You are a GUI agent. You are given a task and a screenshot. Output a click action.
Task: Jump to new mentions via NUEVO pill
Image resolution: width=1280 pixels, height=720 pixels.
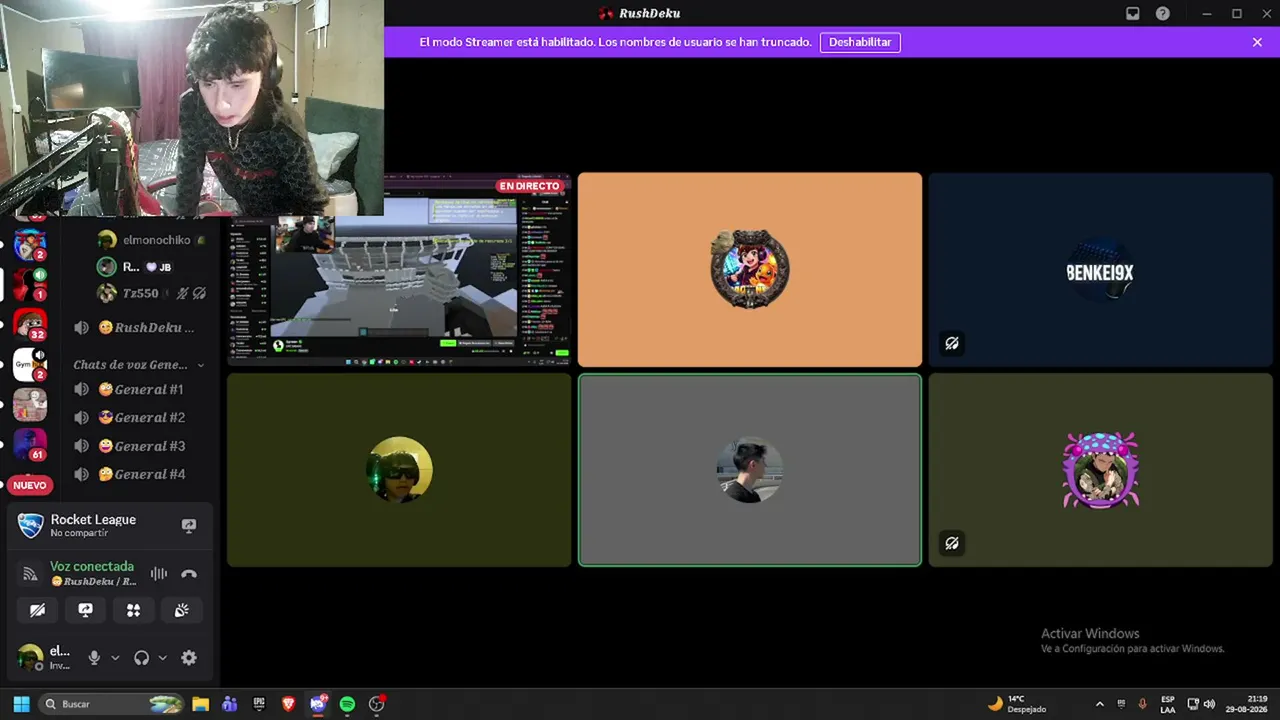point(30,485)
